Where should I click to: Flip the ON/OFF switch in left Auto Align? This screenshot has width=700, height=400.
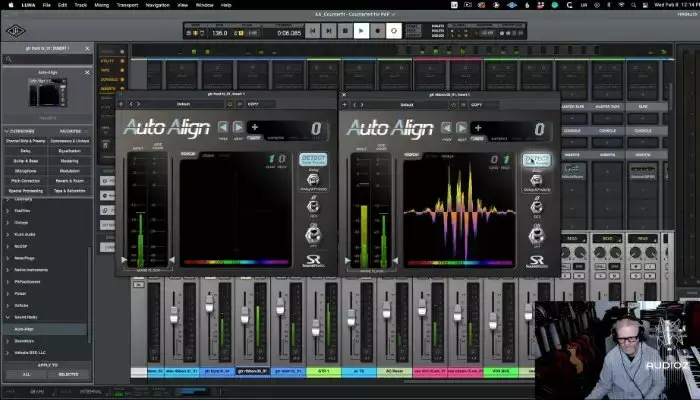(x=313, y=234)
